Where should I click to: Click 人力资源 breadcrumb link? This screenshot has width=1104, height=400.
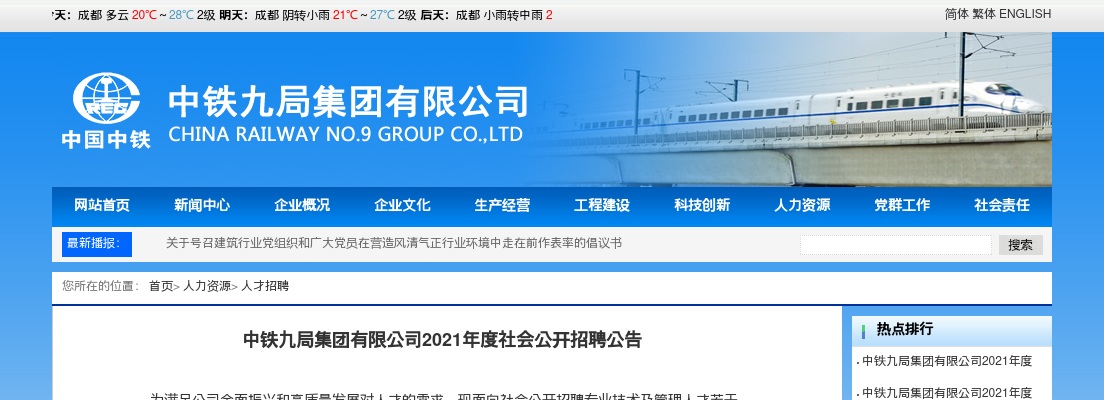[207, 286]
